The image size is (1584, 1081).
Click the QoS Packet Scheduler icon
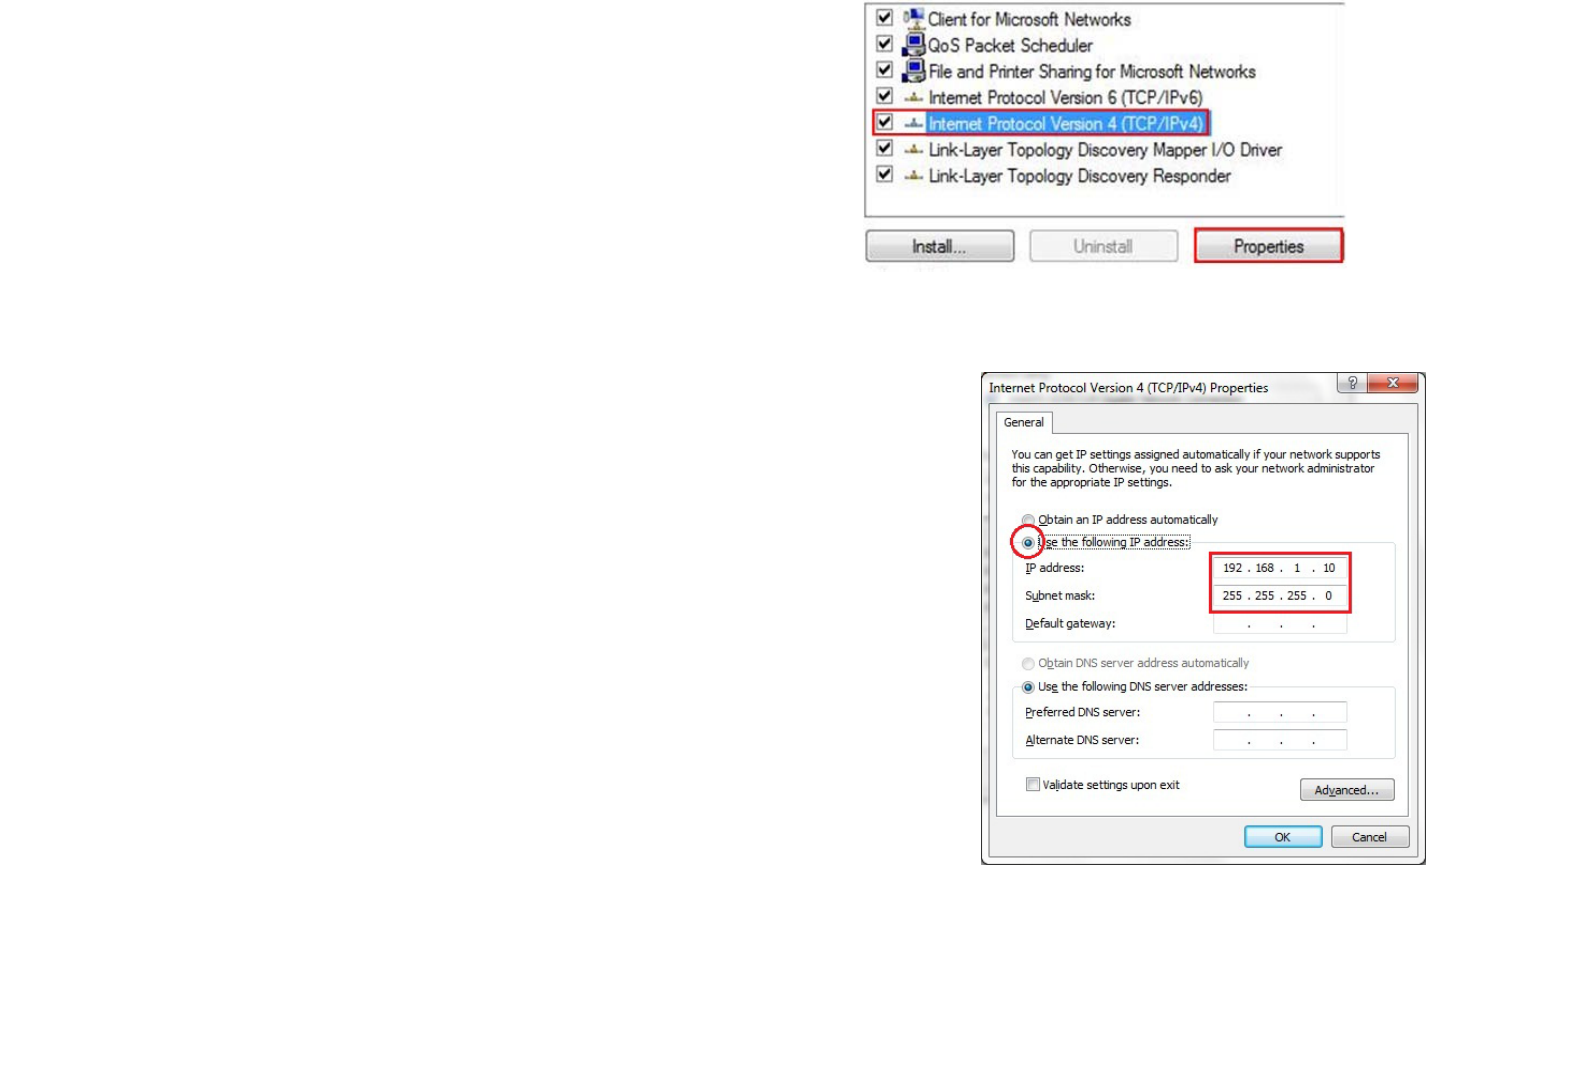click(913, 45)
